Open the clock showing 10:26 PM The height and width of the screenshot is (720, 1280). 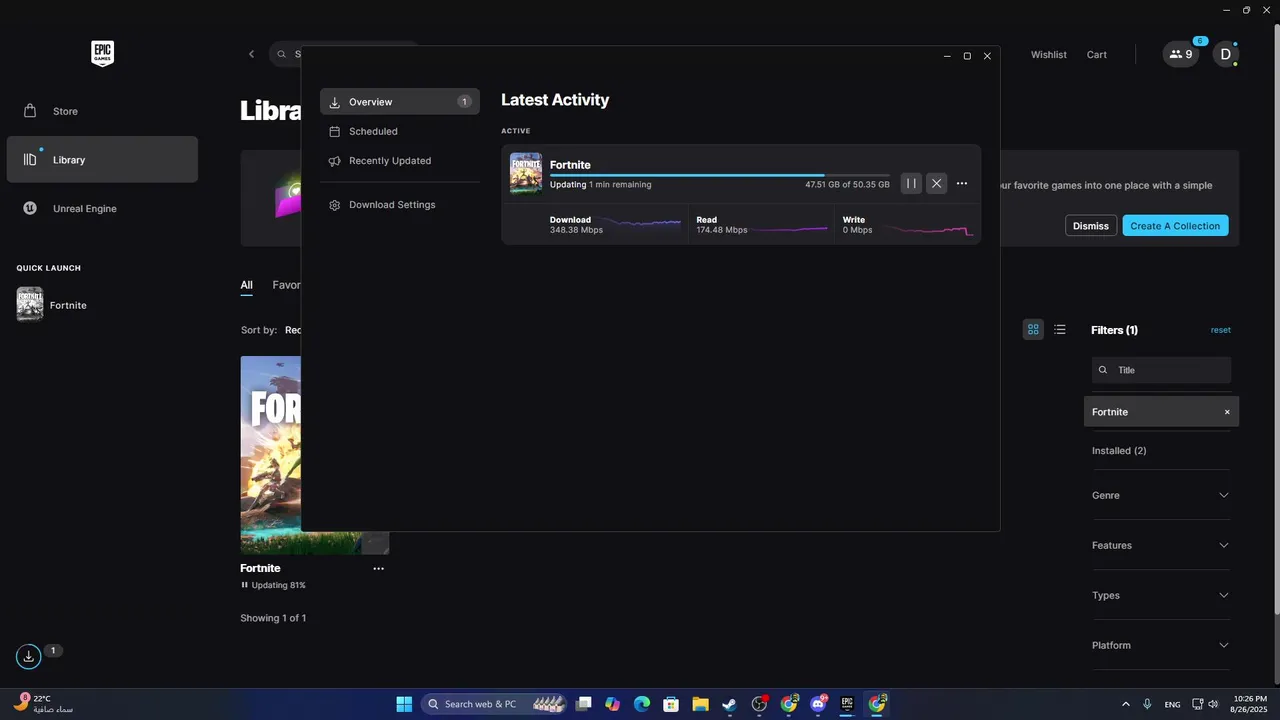pyautogui.click(x=1250, y=704)
